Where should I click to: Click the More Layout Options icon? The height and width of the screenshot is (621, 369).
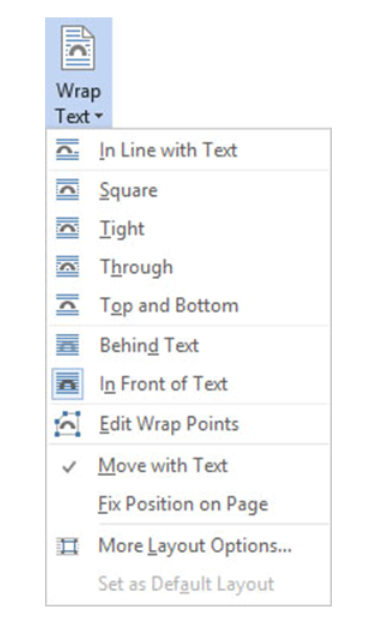point(67,546)
